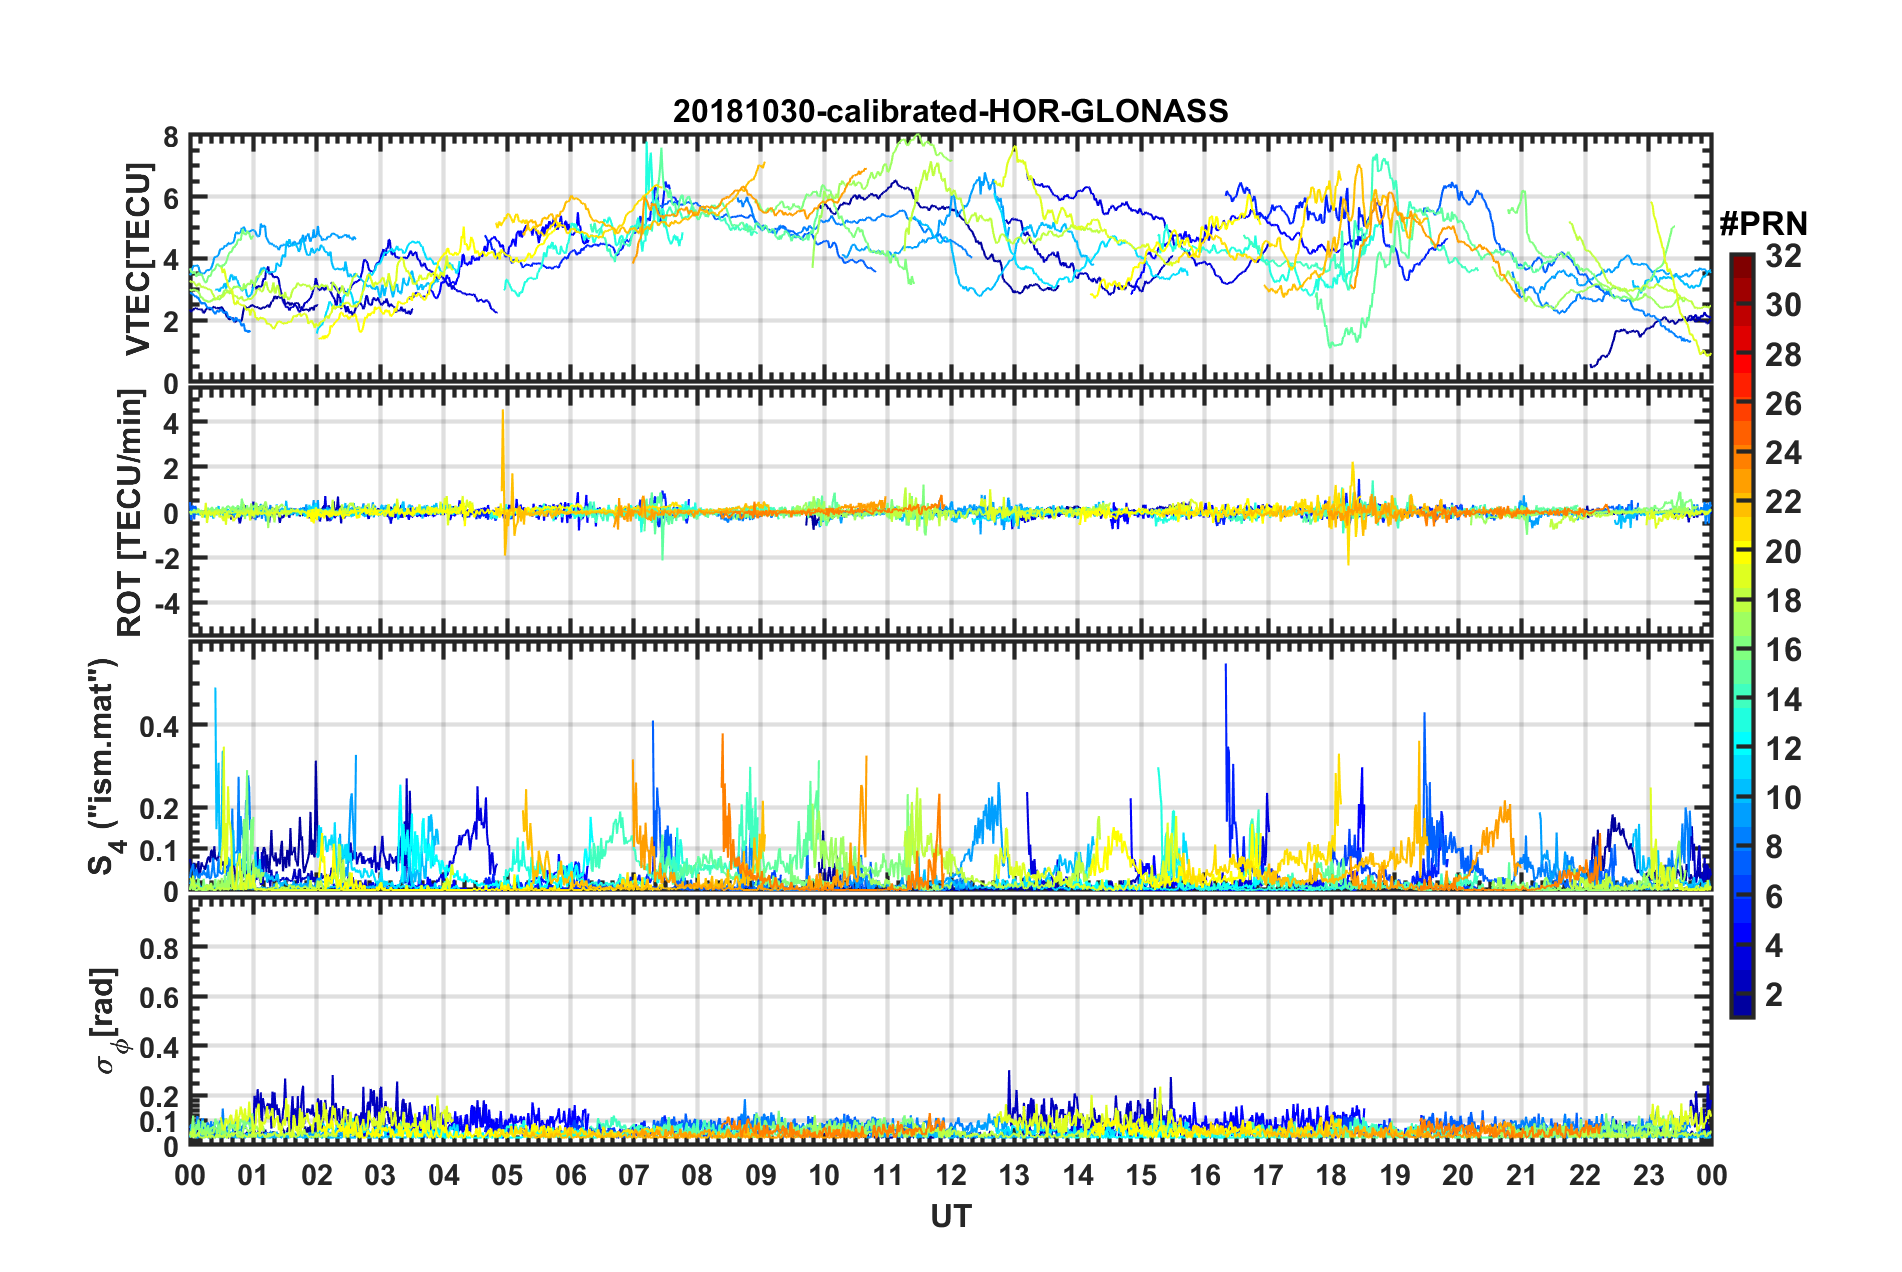
Task: Click the ROT [TECU/min] axis label
Action: (x=130, y=513)
